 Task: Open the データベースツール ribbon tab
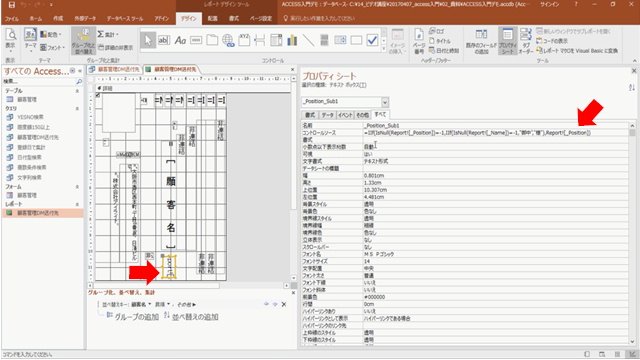(x=125, y=18)
